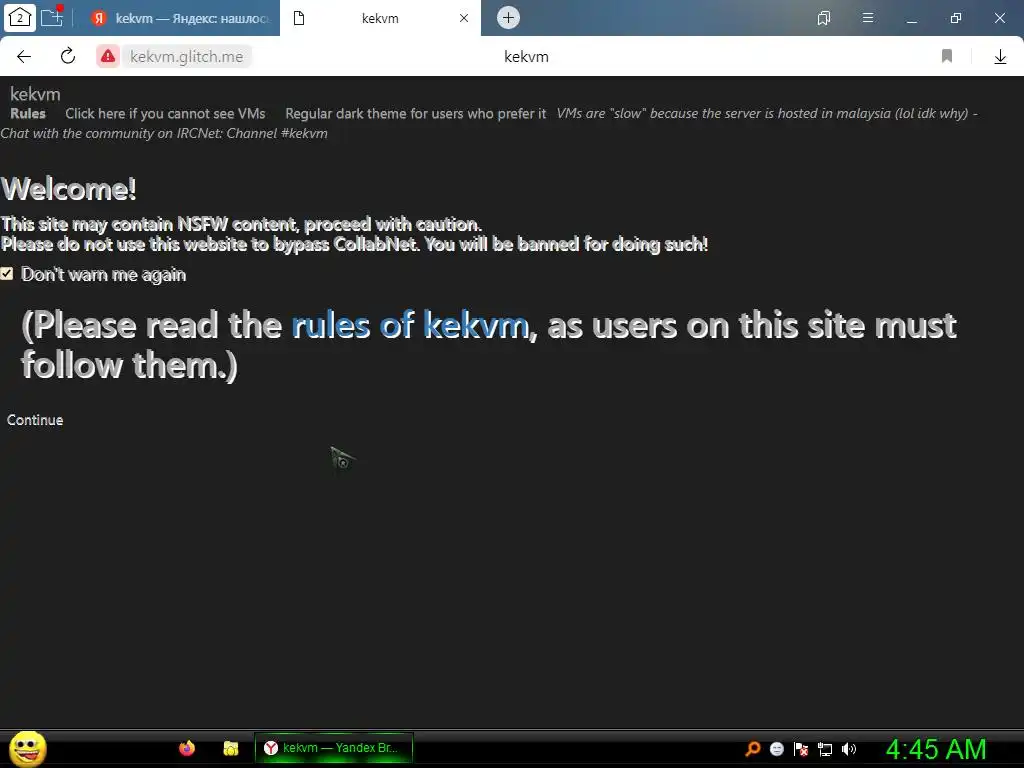
Task: Click the kekvm Yandex Browser taskbar button
Action: click(334, 748)
